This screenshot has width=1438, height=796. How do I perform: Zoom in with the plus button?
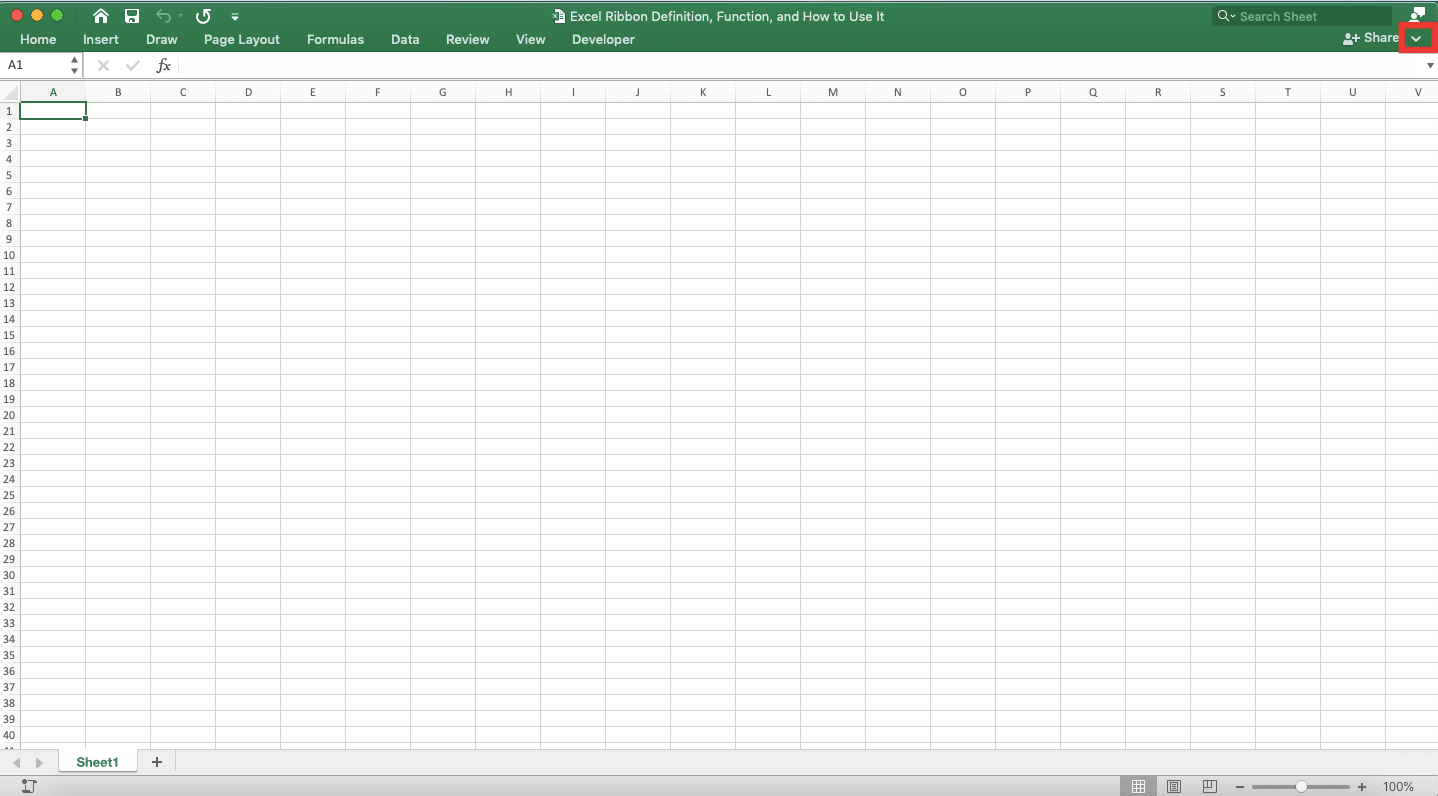(1362, 787)
